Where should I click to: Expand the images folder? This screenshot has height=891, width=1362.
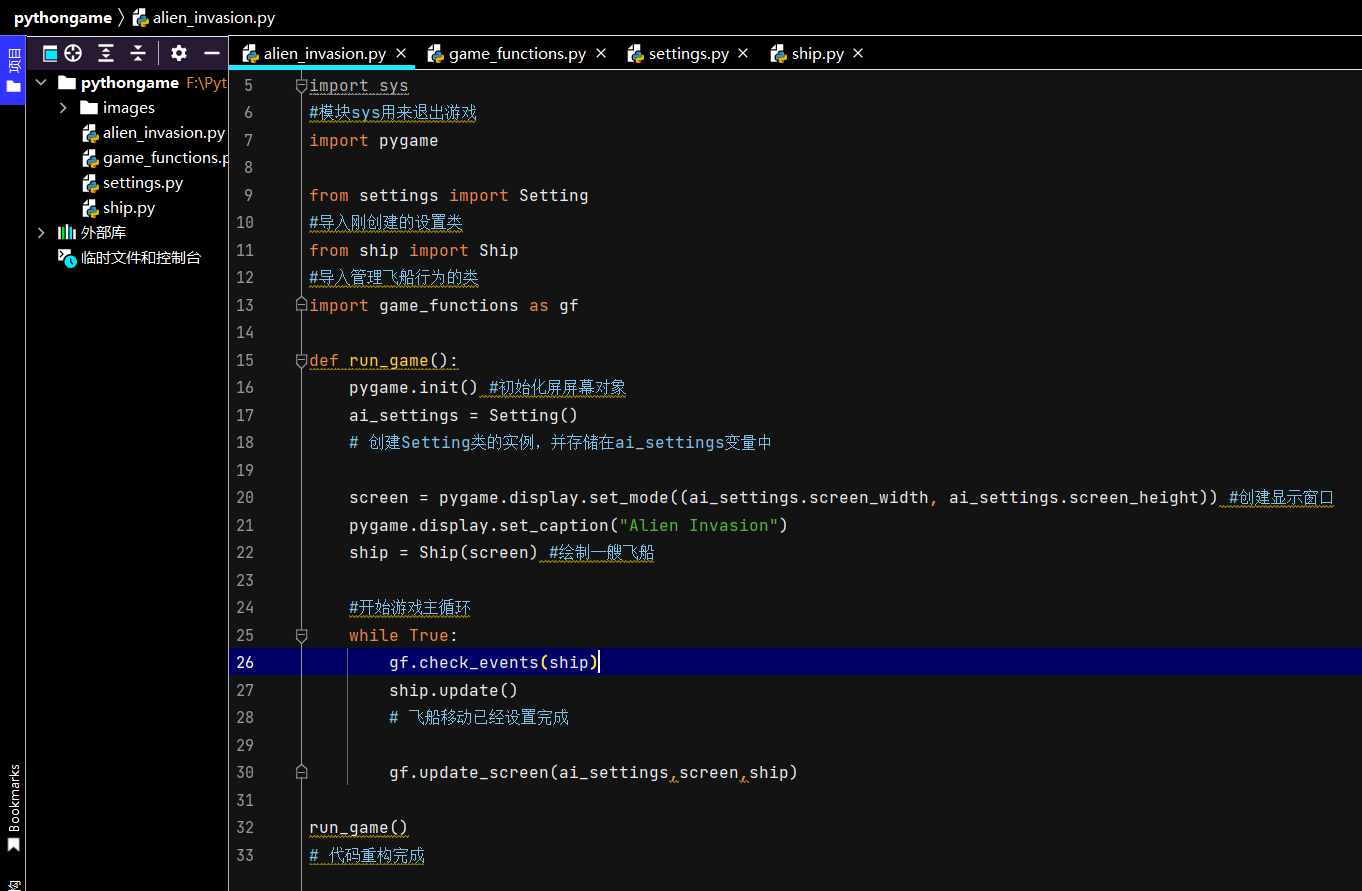pos(63,107)
